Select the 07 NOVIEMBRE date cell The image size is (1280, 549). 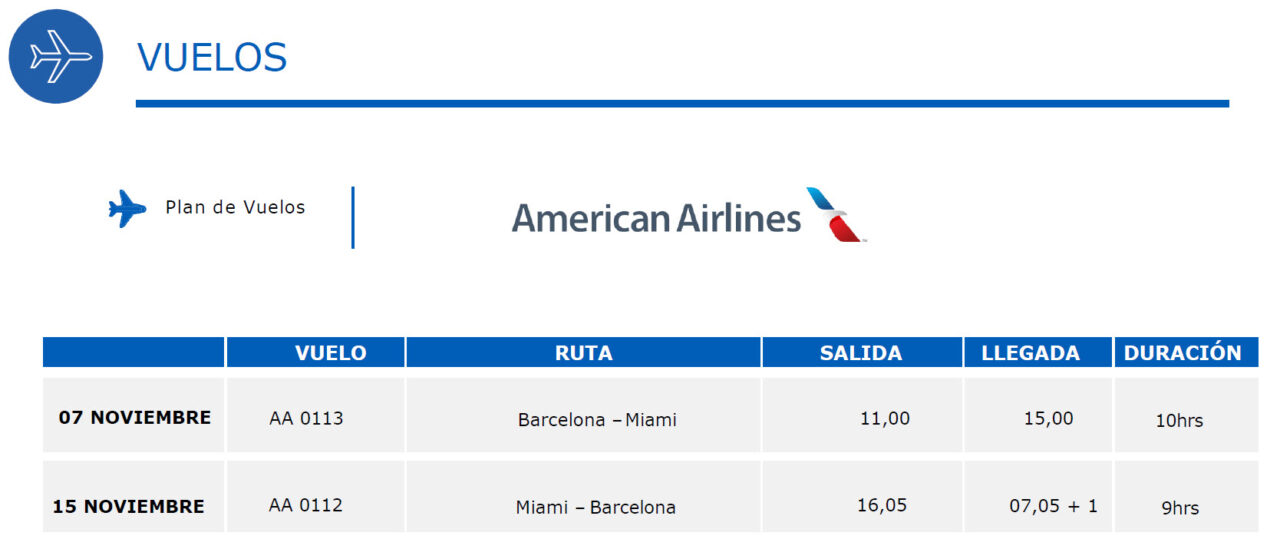(135, 417)
